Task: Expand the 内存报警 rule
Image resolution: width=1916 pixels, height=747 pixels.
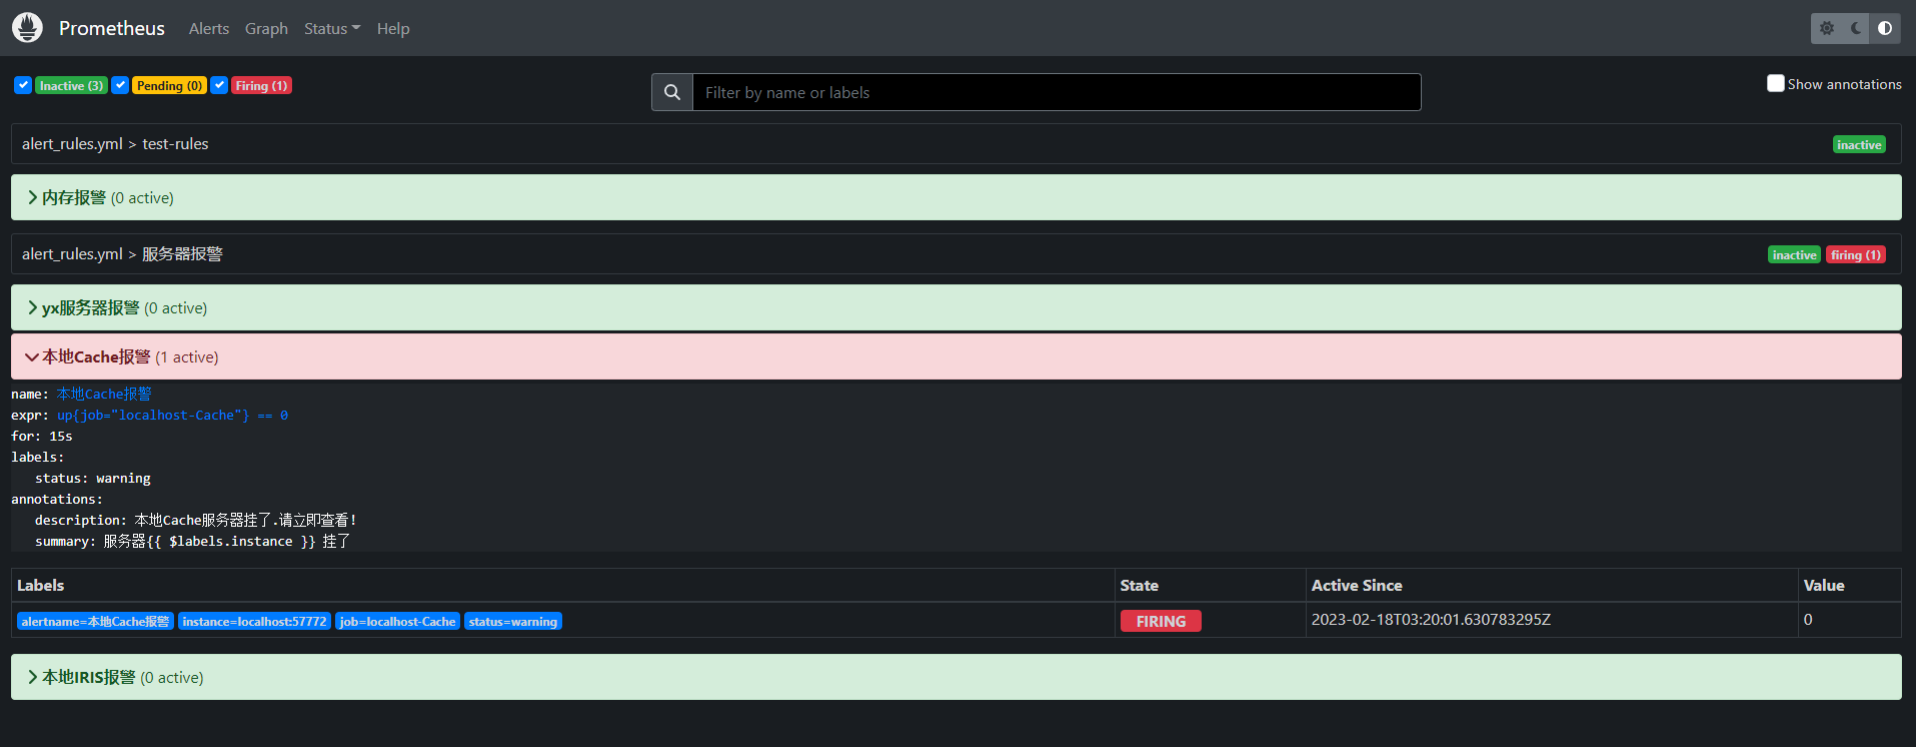Action: pos(956,198)
